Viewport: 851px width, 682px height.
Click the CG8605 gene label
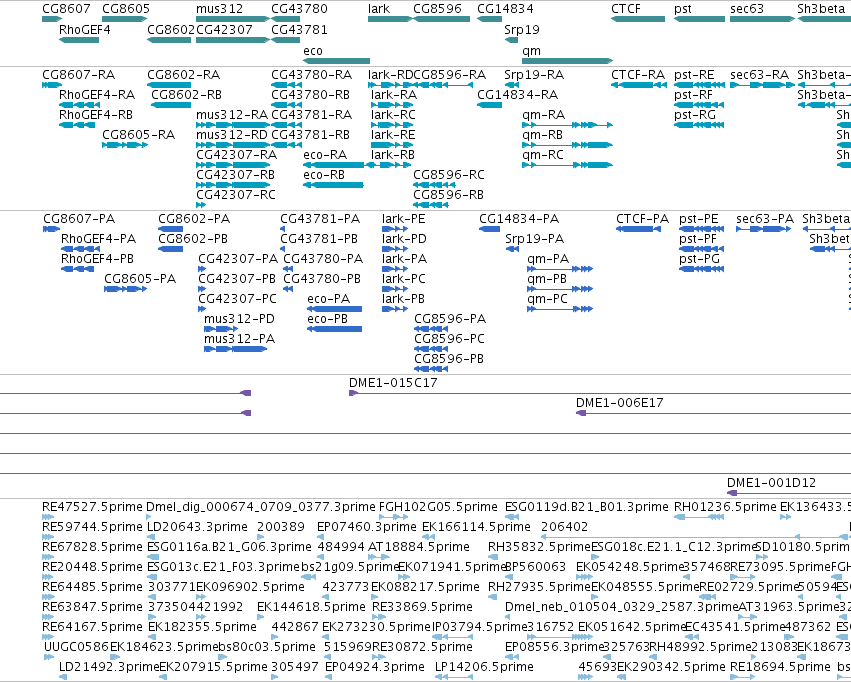click(126, 9)
